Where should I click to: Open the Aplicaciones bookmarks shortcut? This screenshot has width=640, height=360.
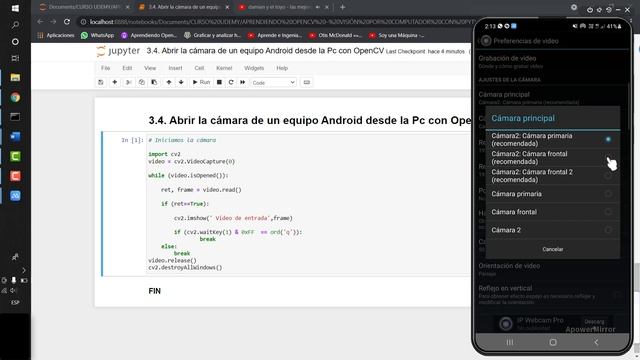[56, 36]
